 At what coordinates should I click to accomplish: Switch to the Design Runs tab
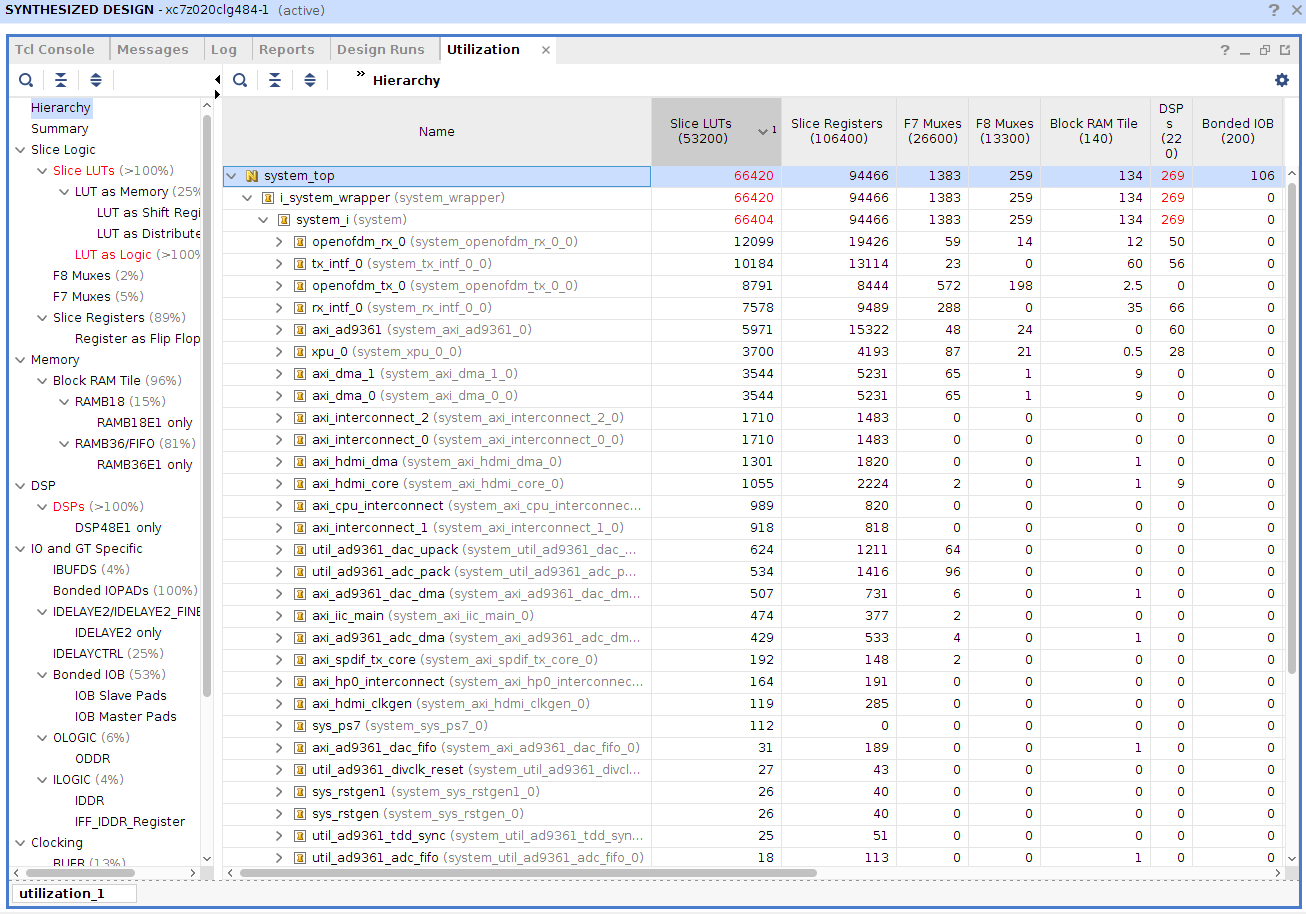pos(382,49)
